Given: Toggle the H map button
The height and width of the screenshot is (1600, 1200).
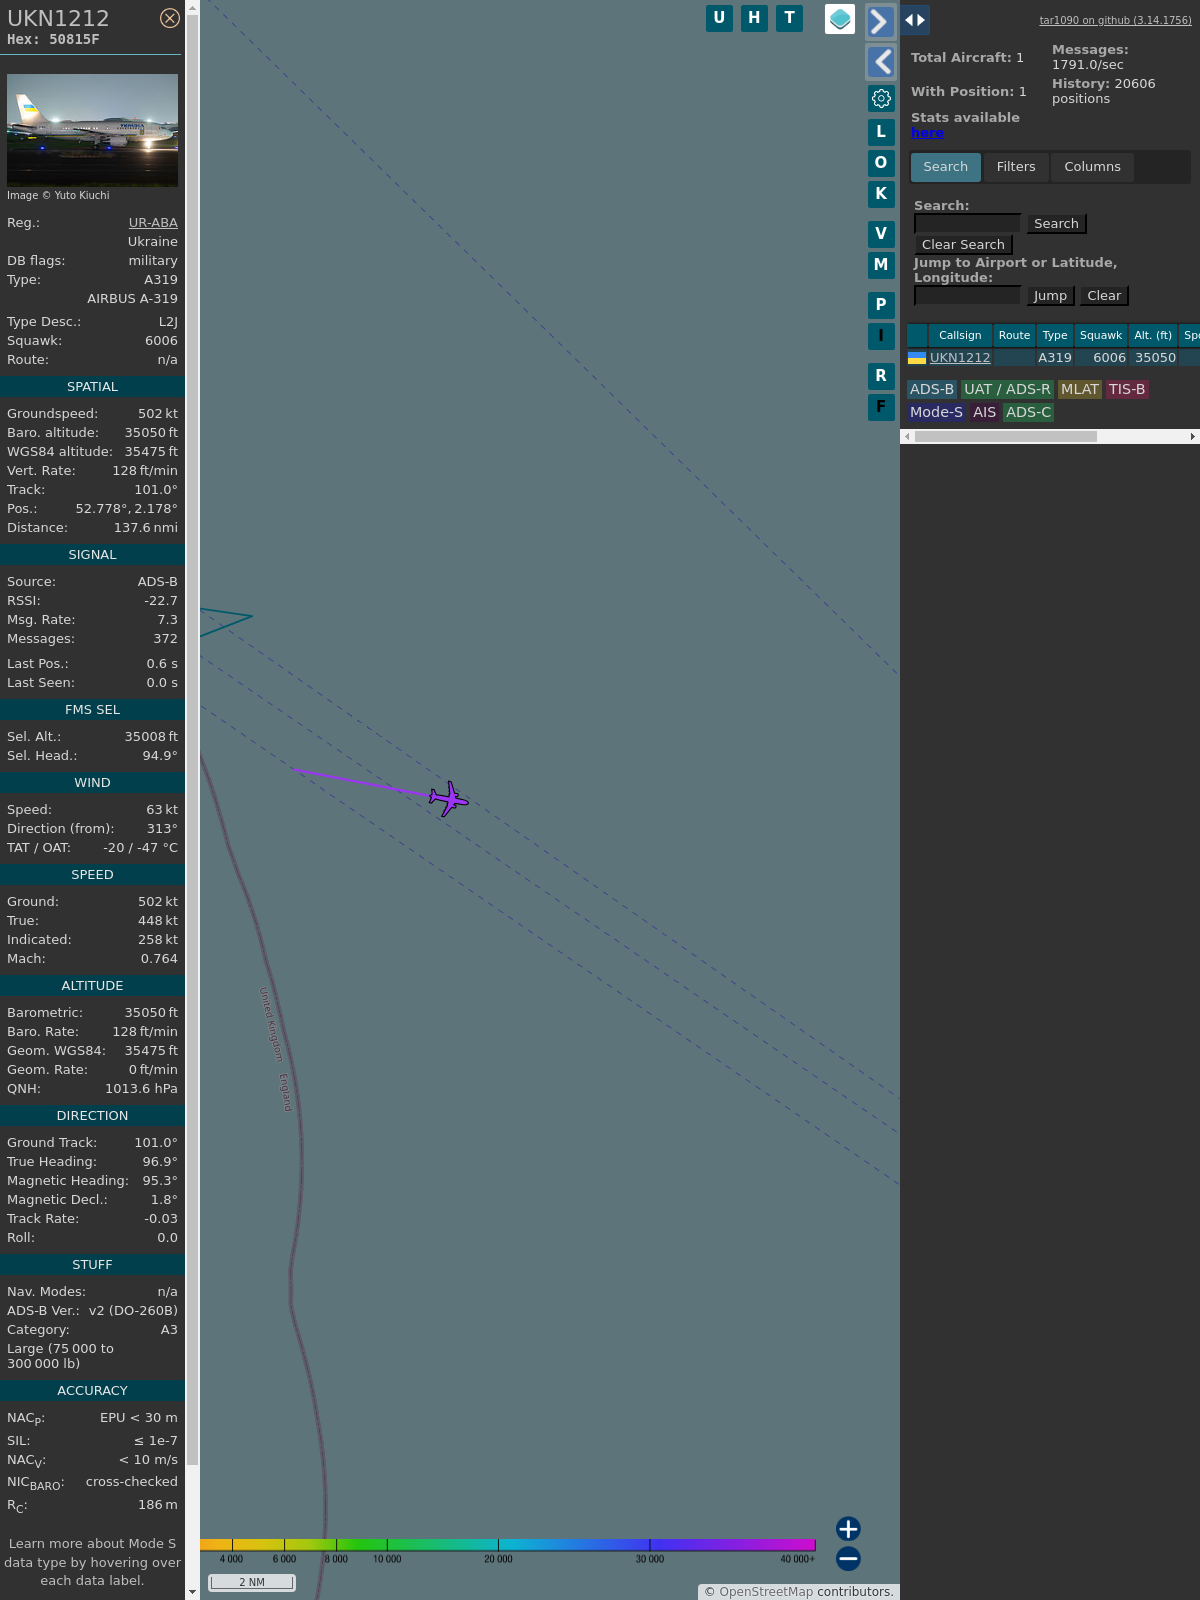Looking at the screenshot, I should [x=754, y=18].
